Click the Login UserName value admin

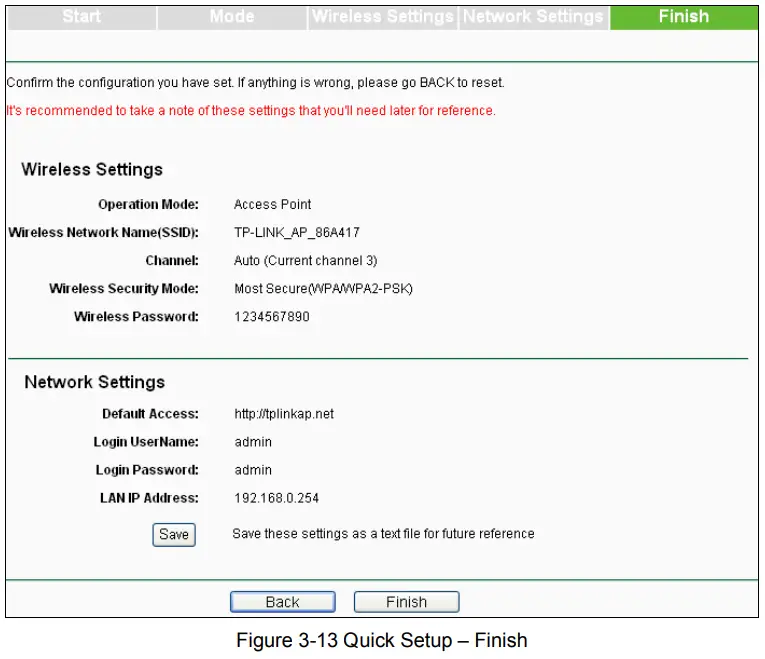click(253, 442)
